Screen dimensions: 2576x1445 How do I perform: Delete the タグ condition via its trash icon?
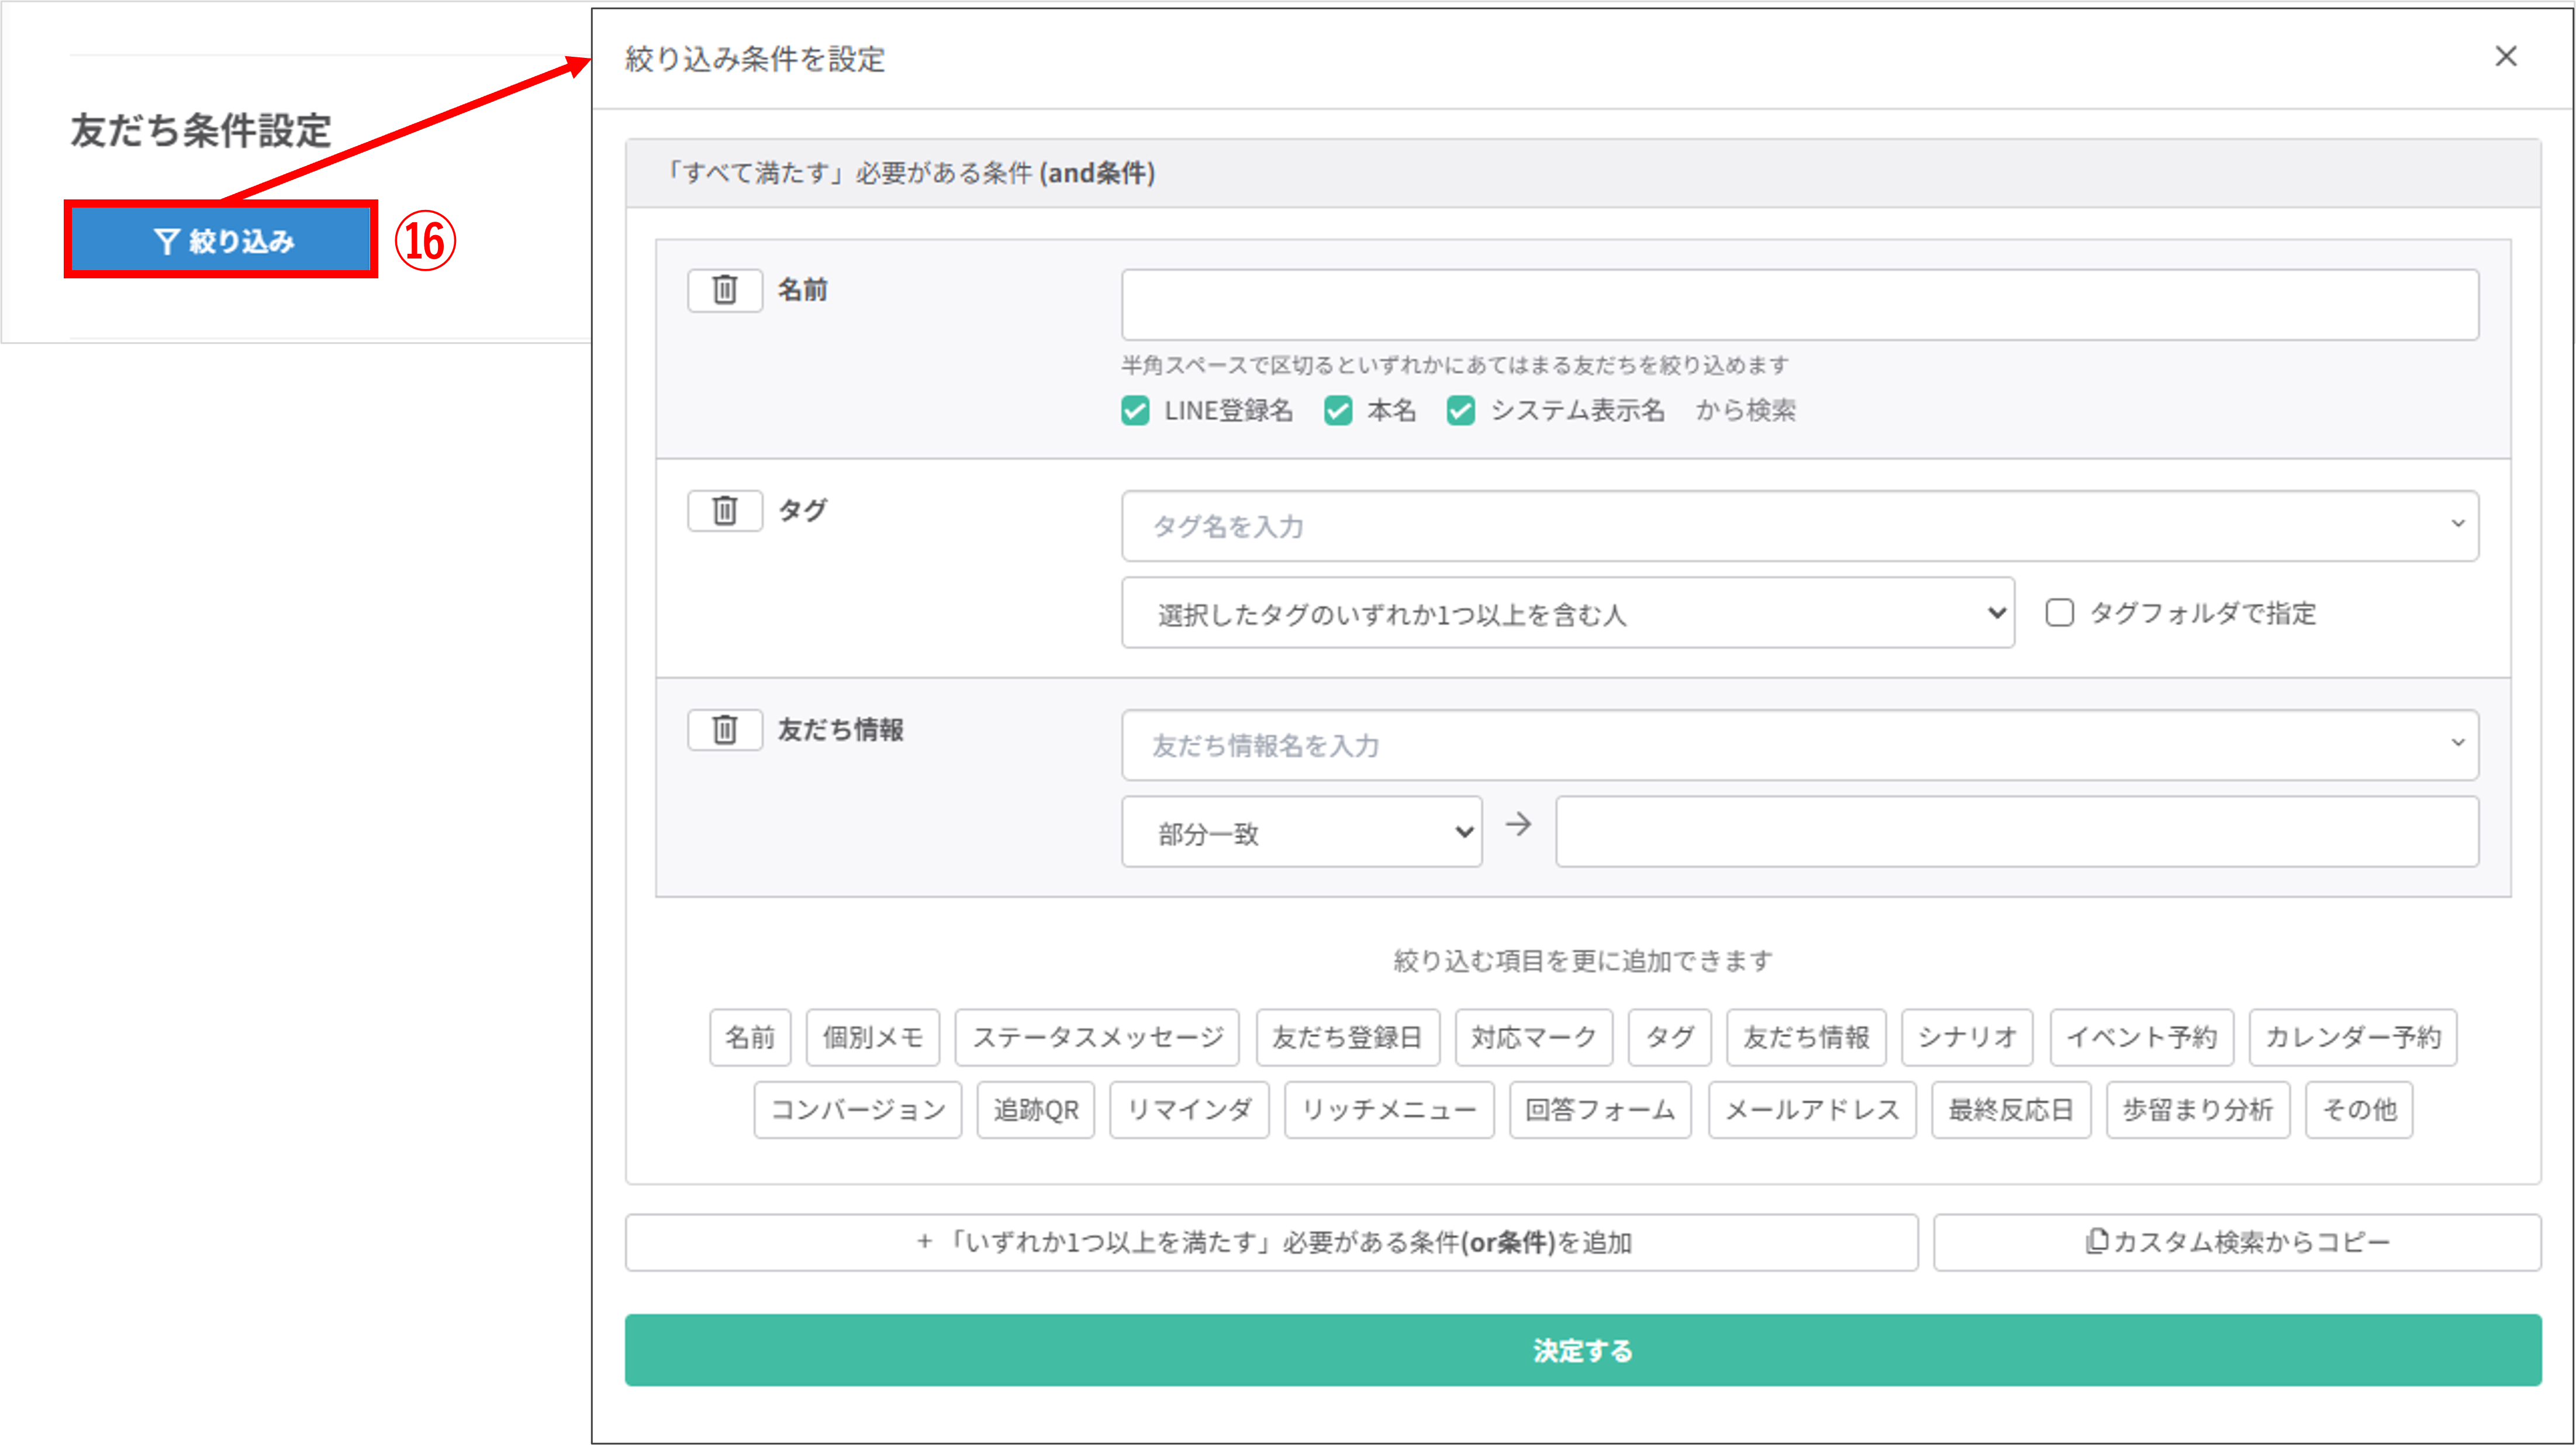tap(724, 510)
